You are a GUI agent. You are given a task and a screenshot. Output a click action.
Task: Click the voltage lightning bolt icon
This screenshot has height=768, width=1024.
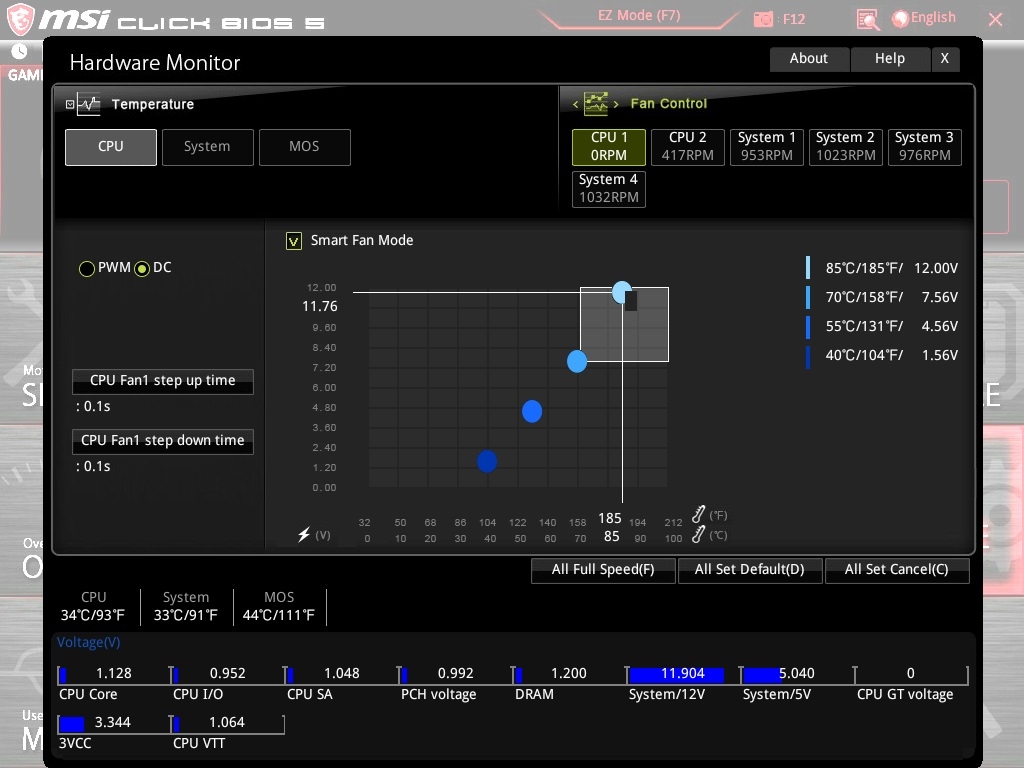coord(304,534)
